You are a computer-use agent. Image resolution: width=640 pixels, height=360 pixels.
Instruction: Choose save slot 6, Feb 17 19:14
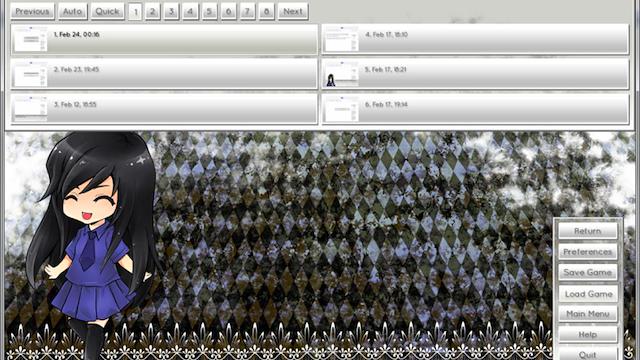pyautogui.click(x=475, y=109)
